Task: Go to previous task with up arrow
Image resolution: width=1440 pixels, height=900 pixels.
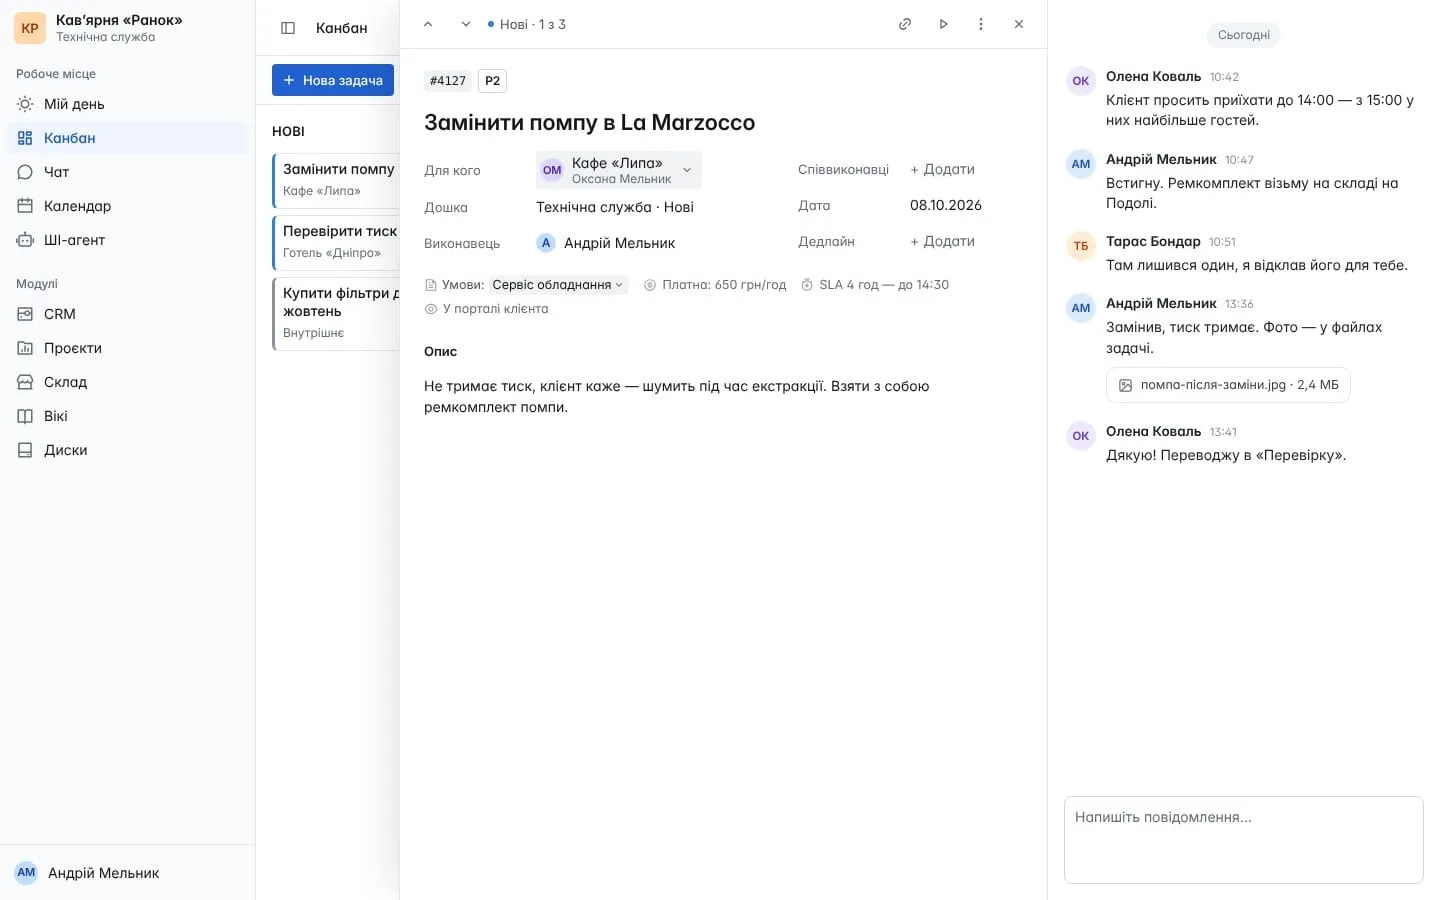Action: (428, 24)
